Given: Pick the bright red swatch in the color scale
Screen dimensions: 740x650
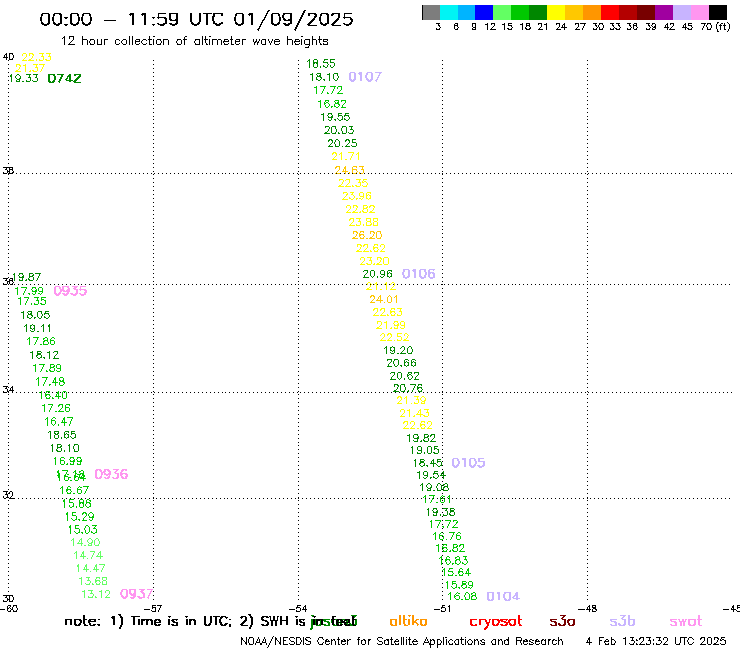Looking at the screenshot, I should click(x=610, y=12).
